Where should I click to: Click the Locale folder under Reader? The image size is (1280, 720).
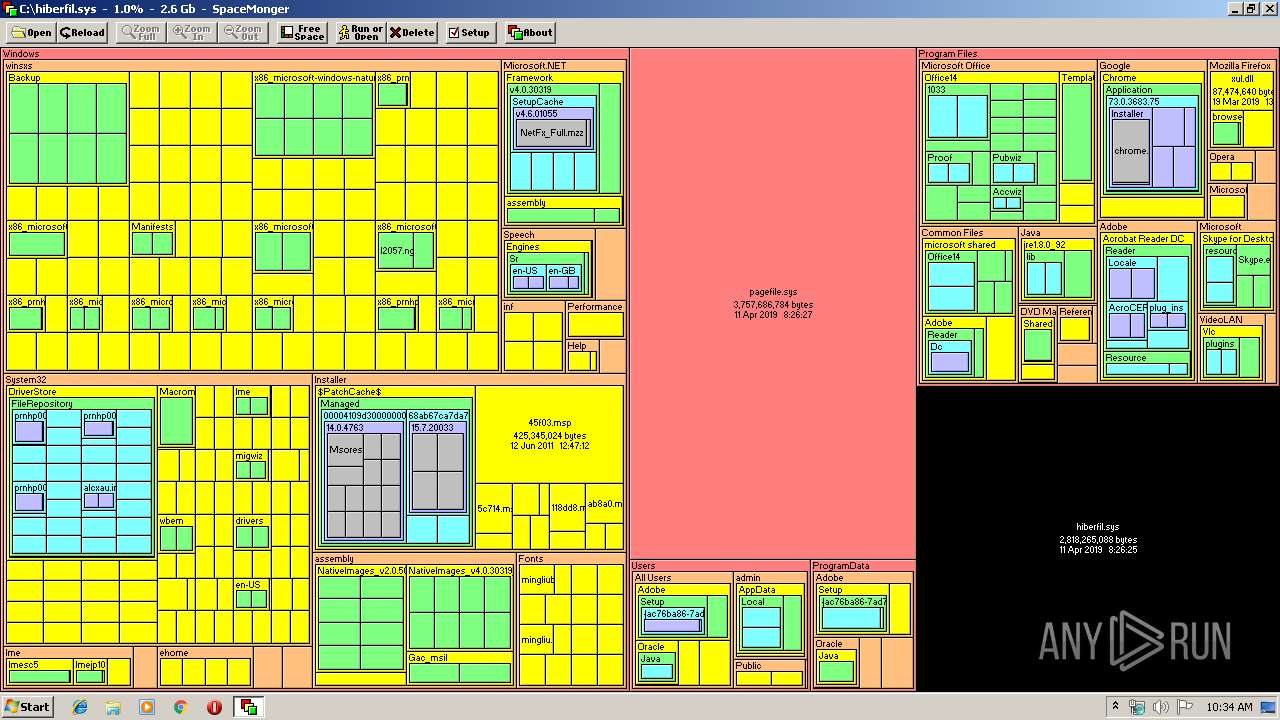pyautogui.click(x=1132, y=279)
